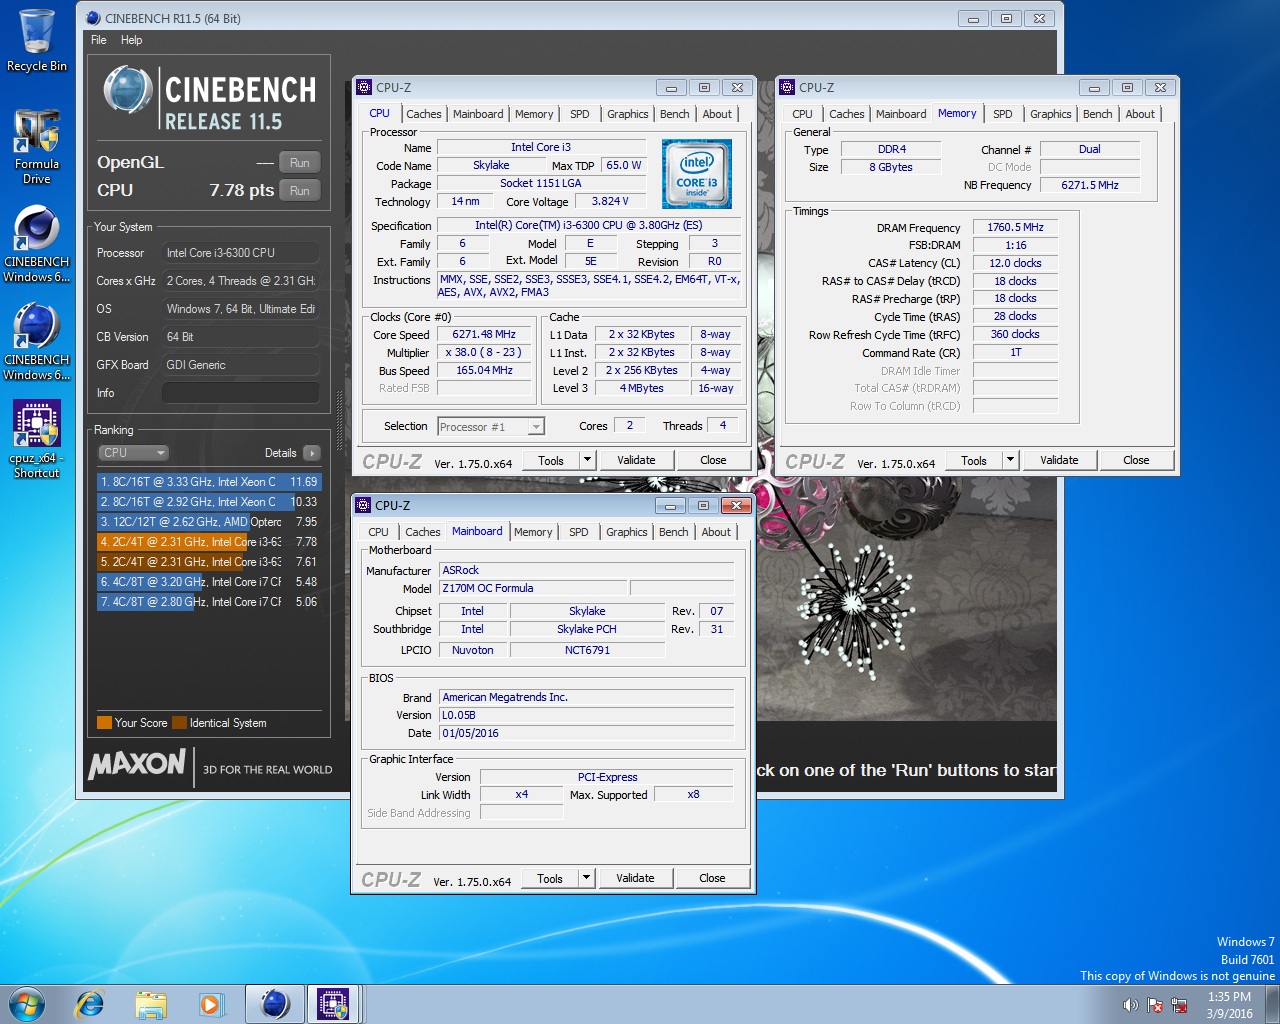Switch to the CPU-Z taskbar button
This screenshot has height=1024, width=1280.
pyautogui.click(x=334, y=1004)
